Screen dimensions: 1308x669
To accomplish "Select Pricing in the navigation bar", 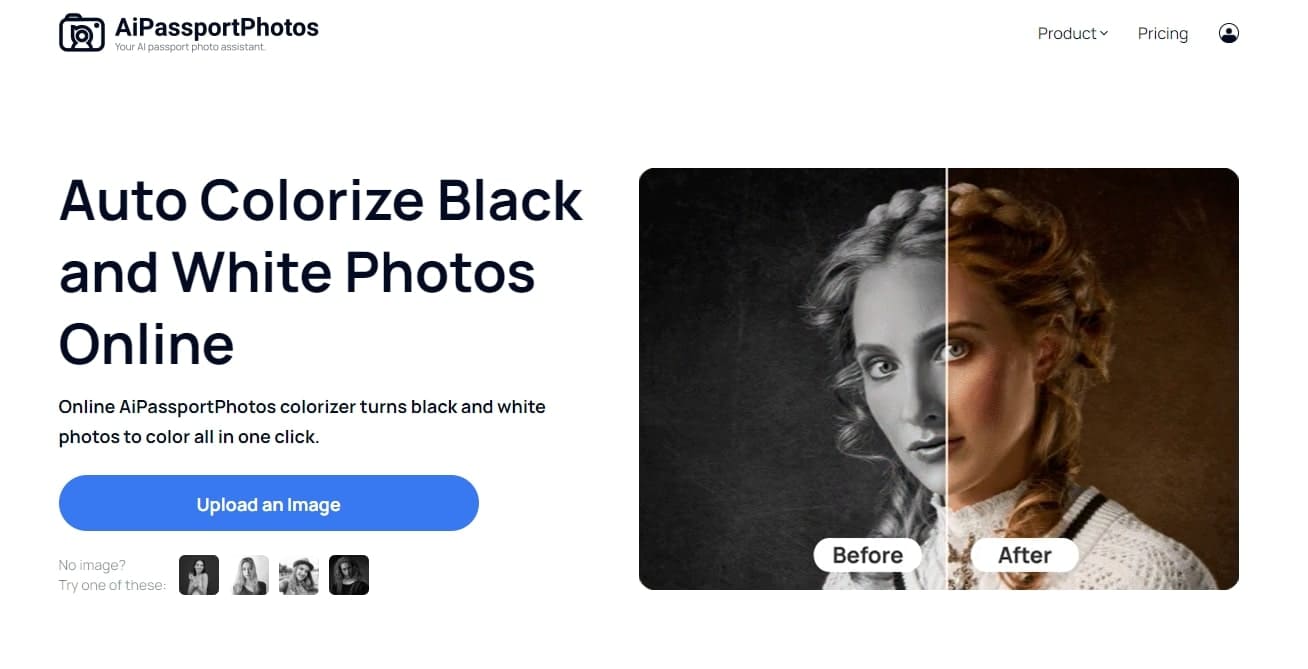I will (1162, 33).
